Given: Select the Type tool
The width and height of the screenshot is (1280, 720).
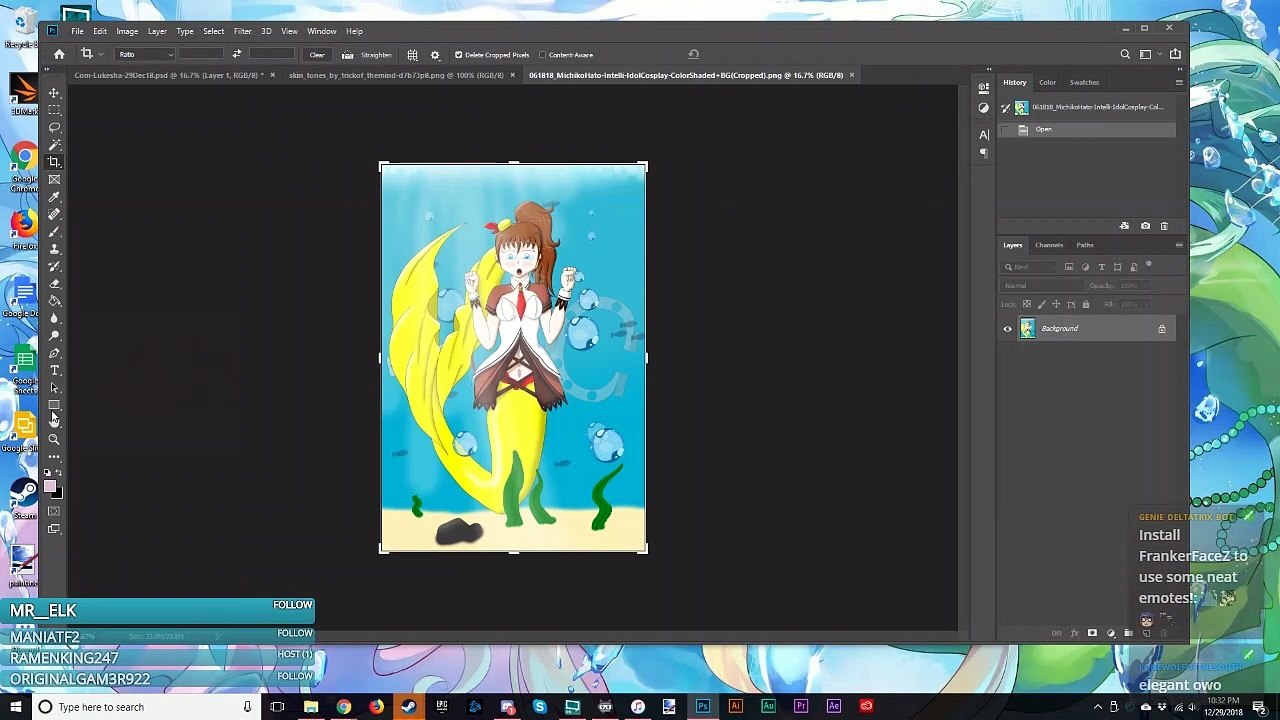Looking at the screenshot, I should (54, 370).
